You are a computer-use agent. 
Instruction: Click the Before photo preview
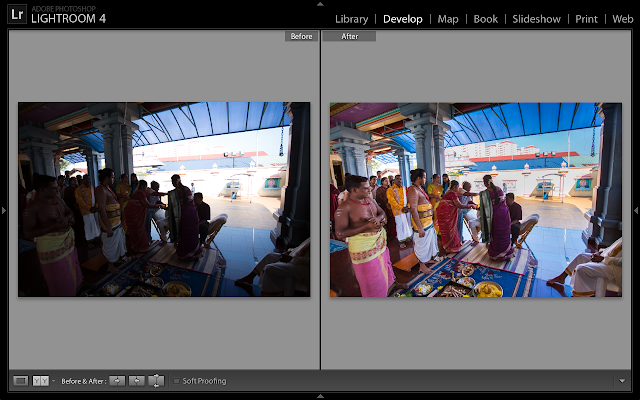point(164,199)
